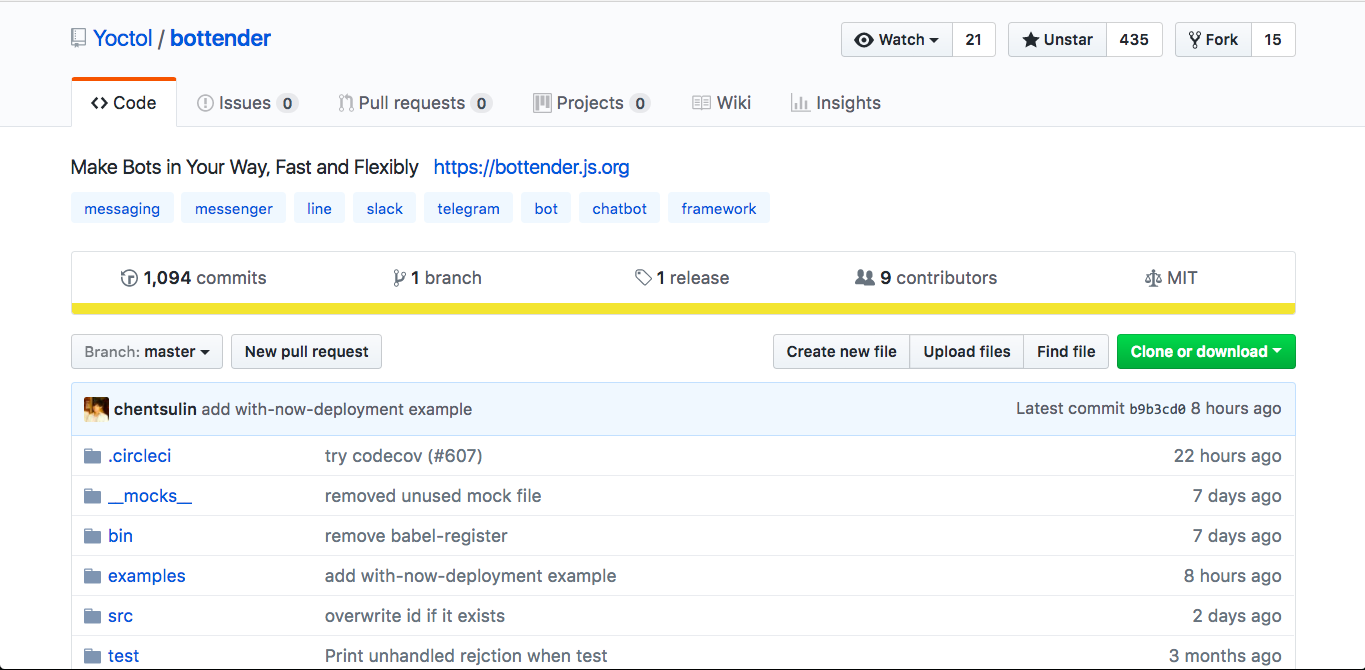Click the repository book icon beside Yoctol

pos(78,39)
